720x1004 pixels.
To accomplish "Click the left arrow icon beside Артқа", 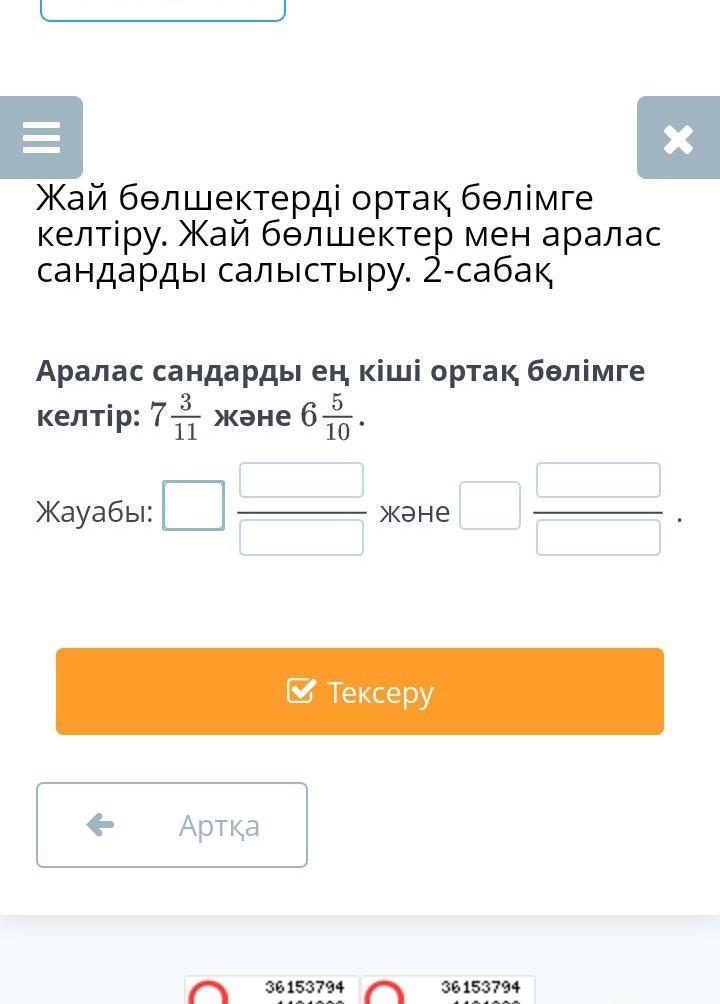I will point(100,825).
